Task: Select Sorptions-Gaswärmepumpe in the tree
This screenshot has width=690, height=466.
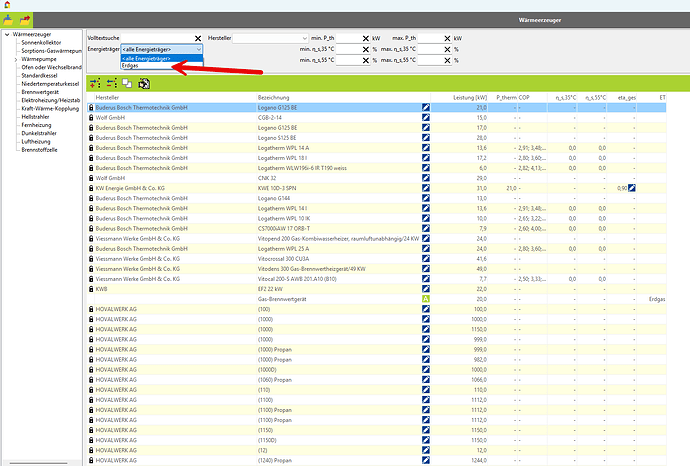Action: 51,51
